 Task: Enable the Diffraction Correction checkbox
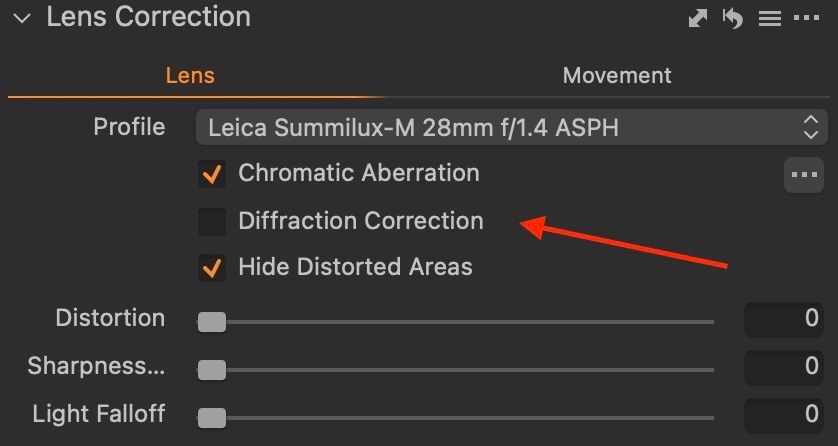pos(212,221)
